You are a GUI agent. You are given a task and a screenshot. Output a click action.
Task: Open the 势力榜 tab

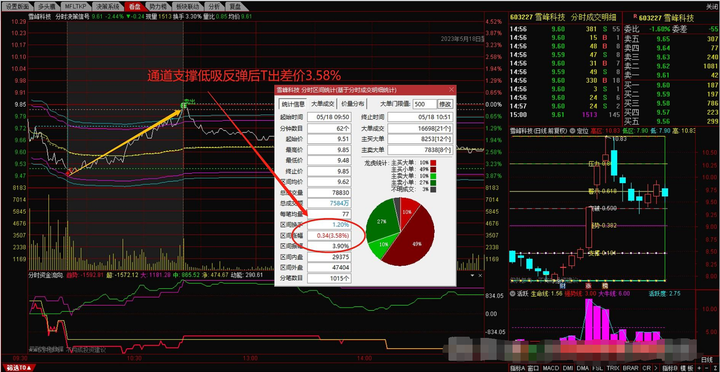pos(158,7)
